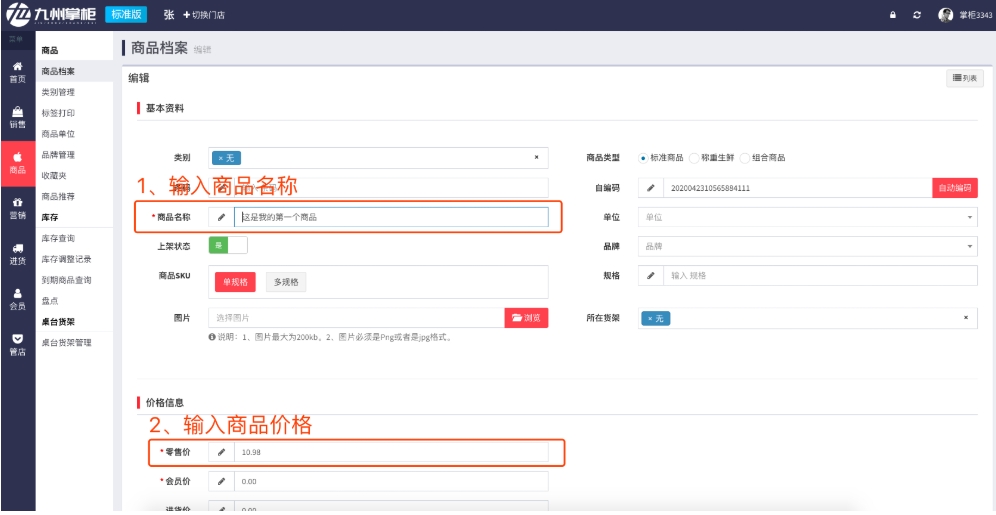Open 商品单位 in the side menu
This screenshot has height=515, width=996.
tap(58, 134)
